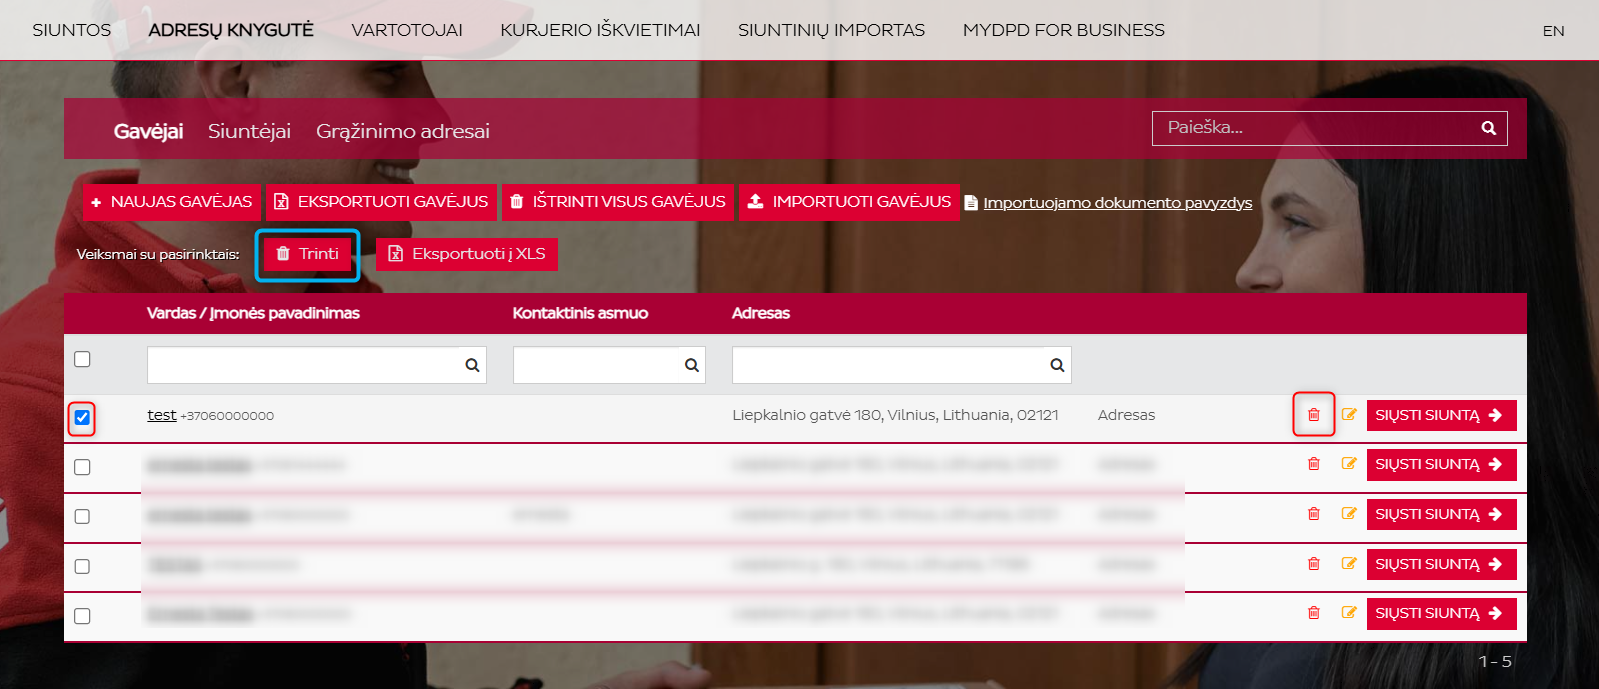Open the Kurjerio iškvietimai menu
1599x689 pixels.
[600, 30]
